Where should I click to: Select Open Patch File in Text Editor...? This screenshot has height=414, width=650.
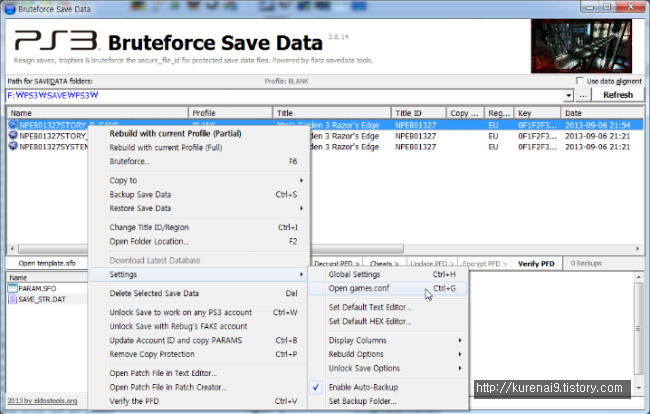163,373
